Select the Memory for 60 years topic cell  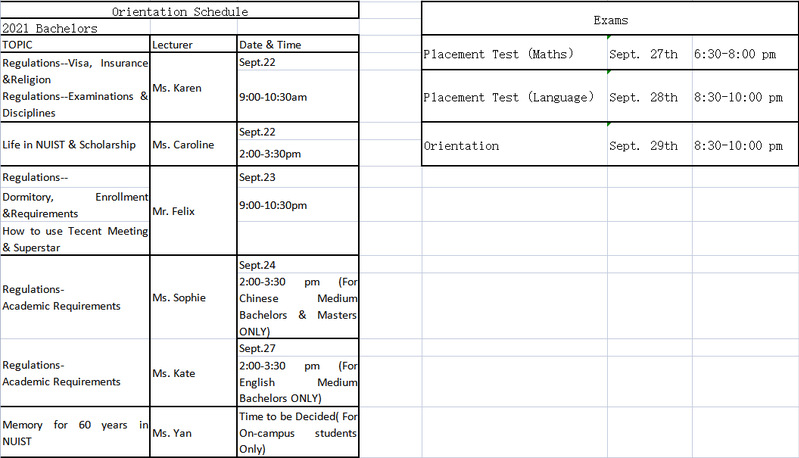pyautogui.click(x=75, y=433)
